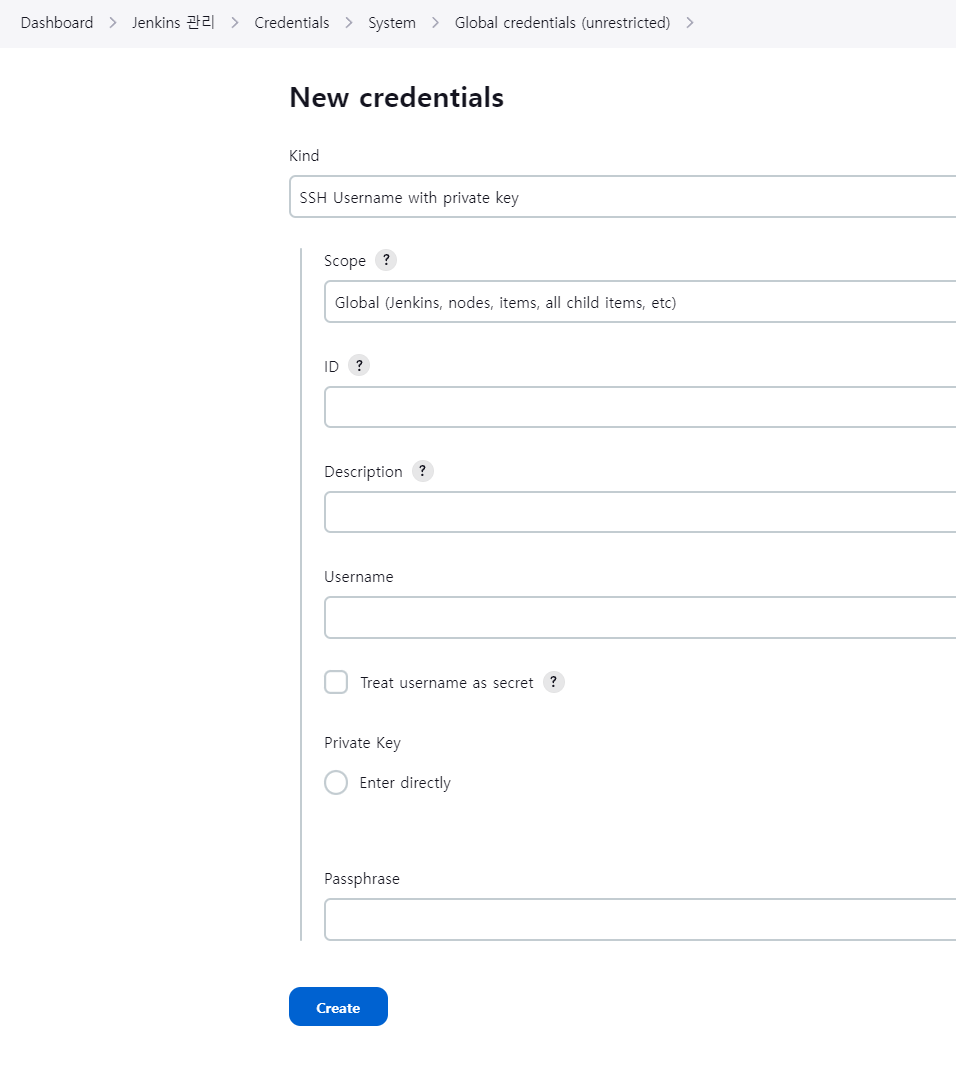Image resolution: width=956 pixels, height=1089 pixels.
Task: Click the Create button
Action: coord(338,1006)
